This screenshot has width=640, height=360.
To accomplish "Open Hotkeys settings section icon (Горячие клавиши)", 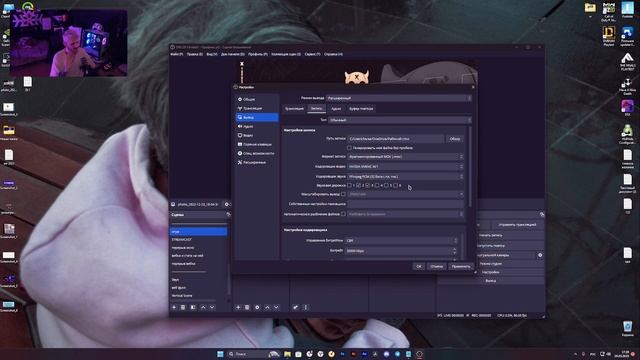I will tap(240, 144).
